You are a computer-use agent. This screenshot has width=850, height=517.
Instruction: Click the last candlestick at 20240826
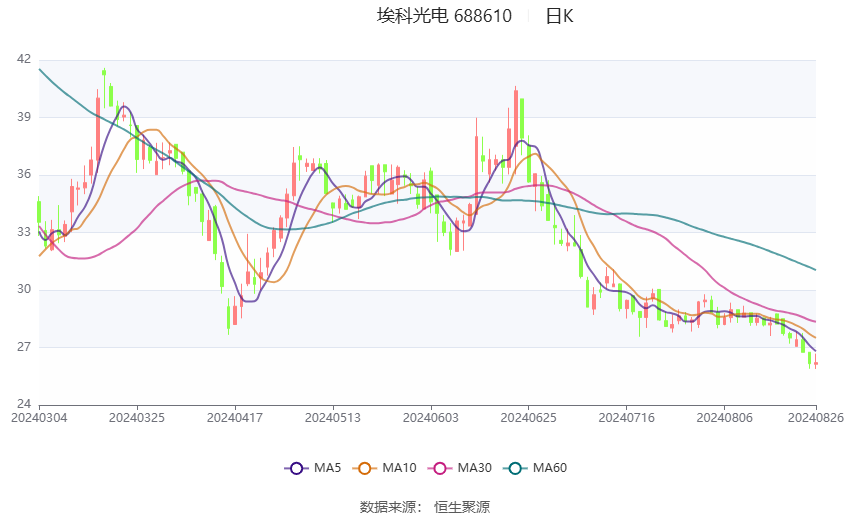[x=816, y=364]
